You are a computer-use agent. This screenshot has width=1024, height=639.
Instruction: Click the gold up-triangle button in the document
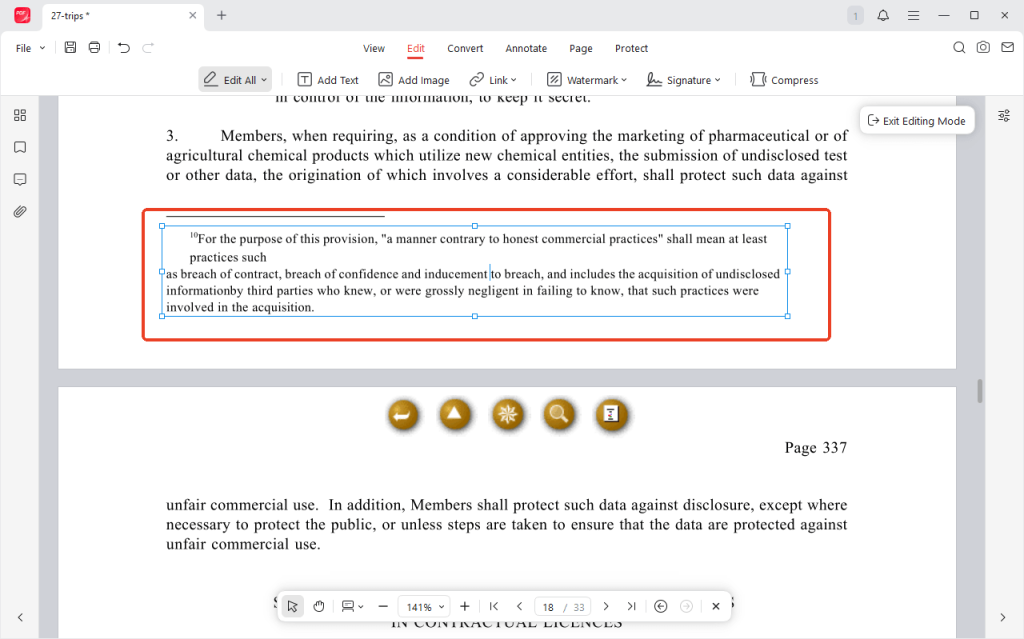(x=455, y=414)
